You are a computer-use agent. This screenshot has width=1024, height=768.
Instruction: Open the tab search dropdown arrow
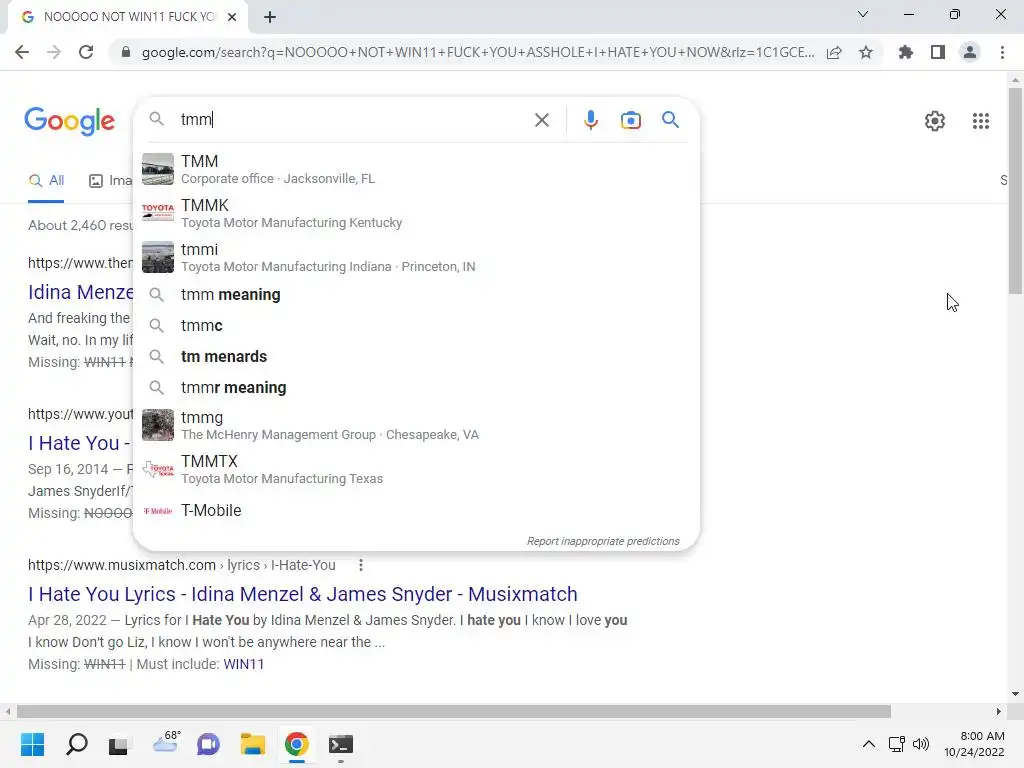[x=863, y=14]
